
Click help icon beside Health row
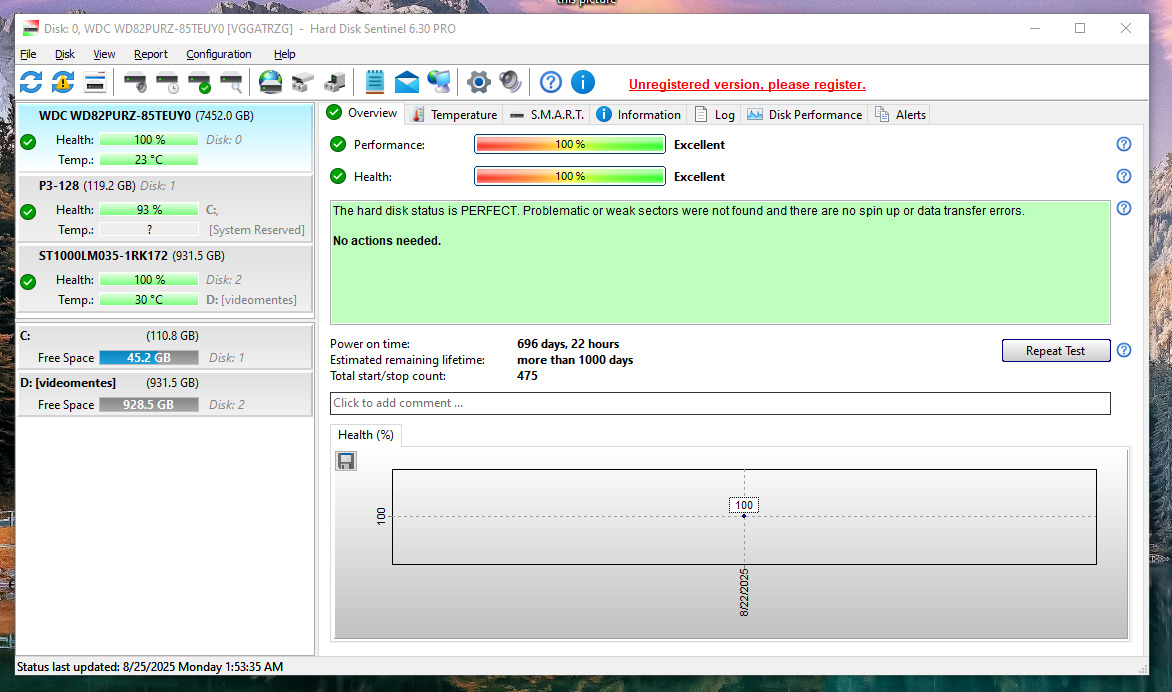[1123, 176]
